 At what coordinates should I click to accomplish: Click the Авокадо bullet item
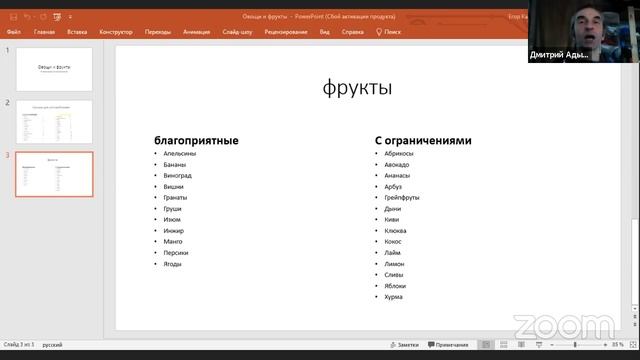click(396, 164)
